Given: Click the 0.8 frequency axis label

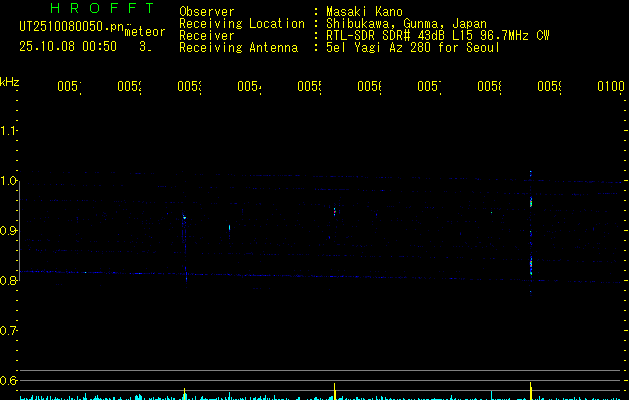Looking at the screenshot, I should point(10,281).
